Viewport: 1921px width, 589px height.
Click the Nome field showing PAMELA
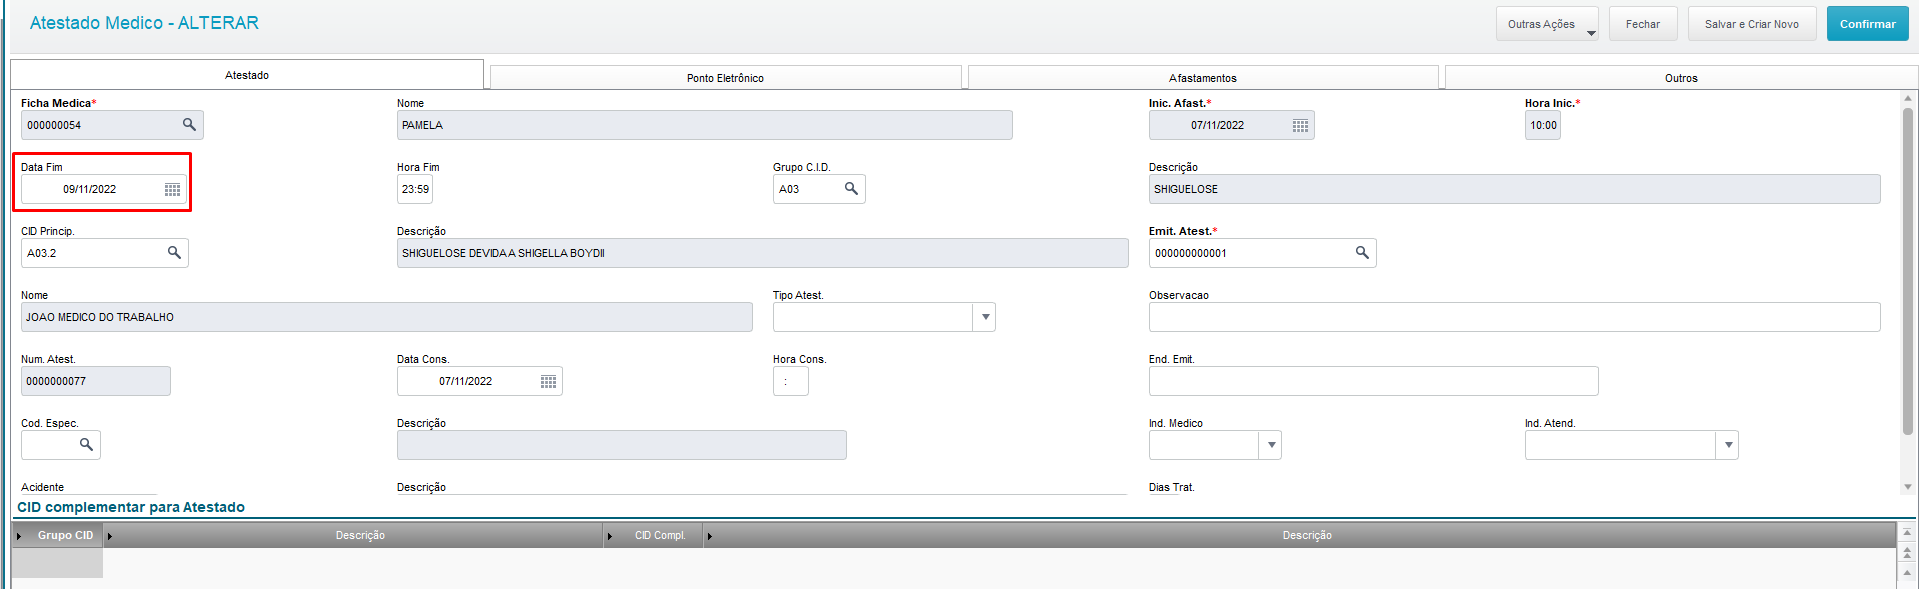coord(704,125)
